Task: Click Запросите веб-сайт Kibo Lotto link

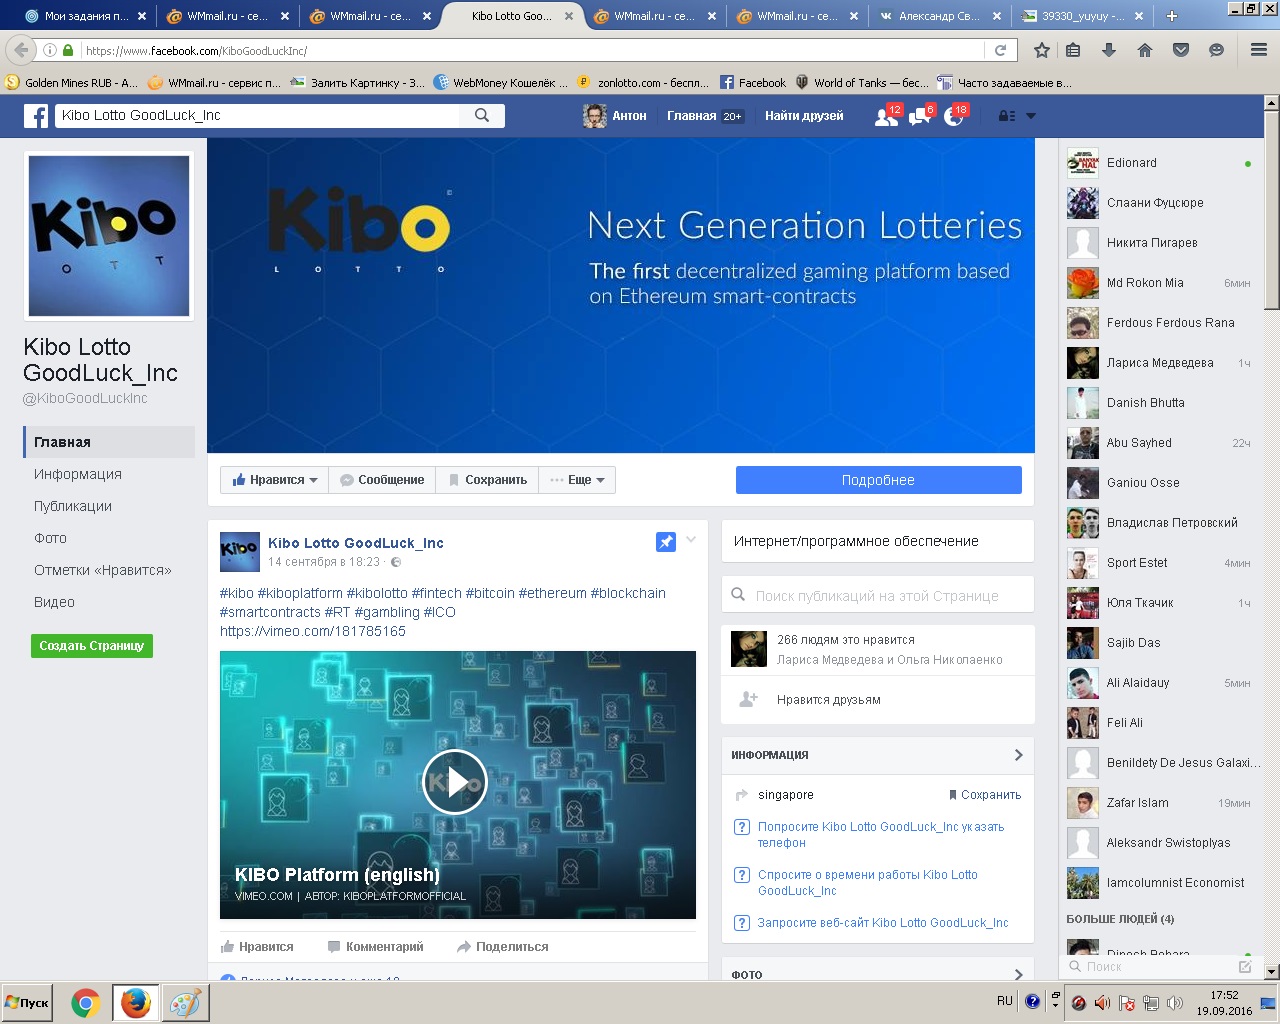Action: 883,923
